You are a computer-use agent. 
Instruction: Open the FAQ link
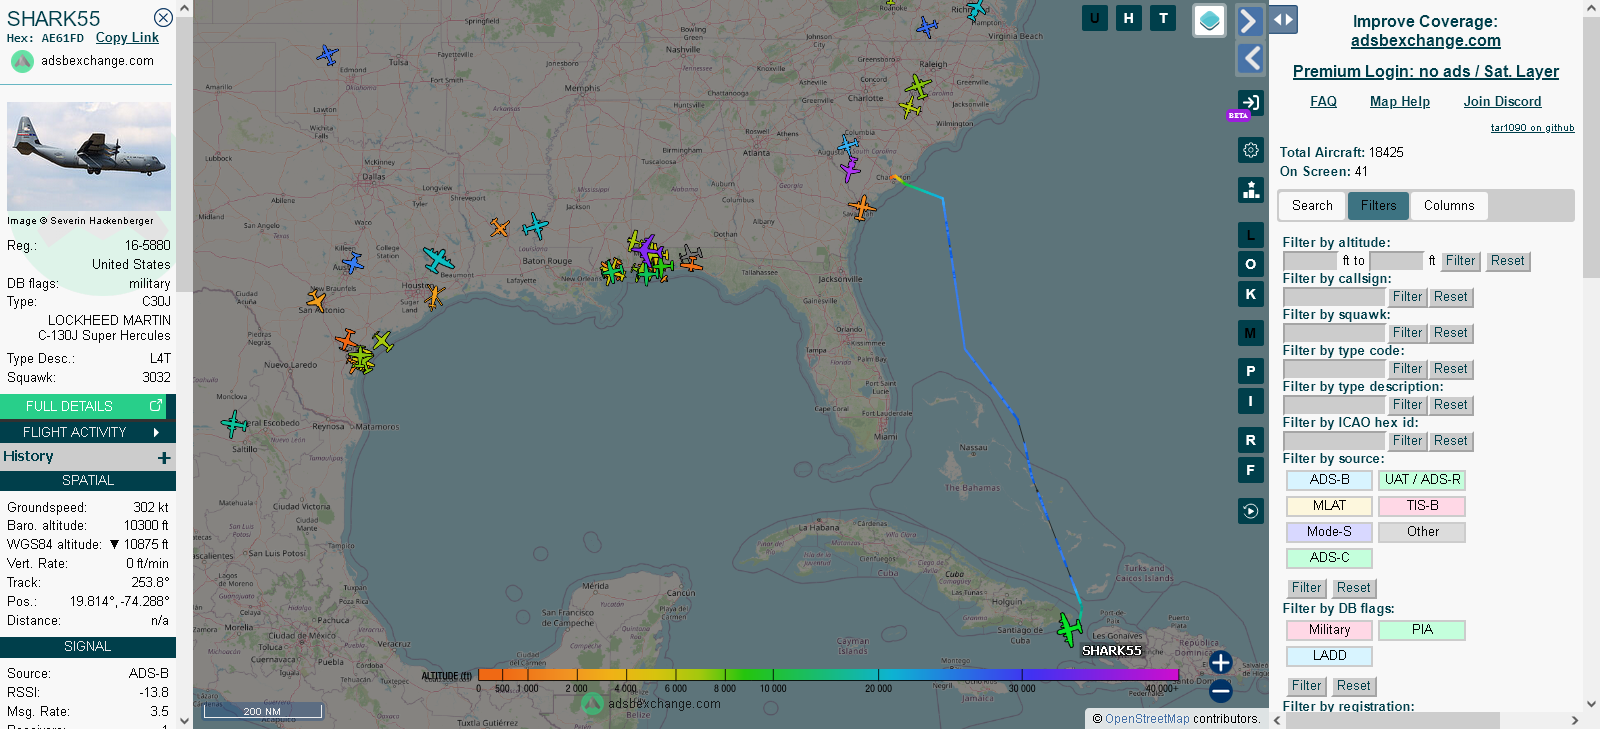pos(1323,102)
